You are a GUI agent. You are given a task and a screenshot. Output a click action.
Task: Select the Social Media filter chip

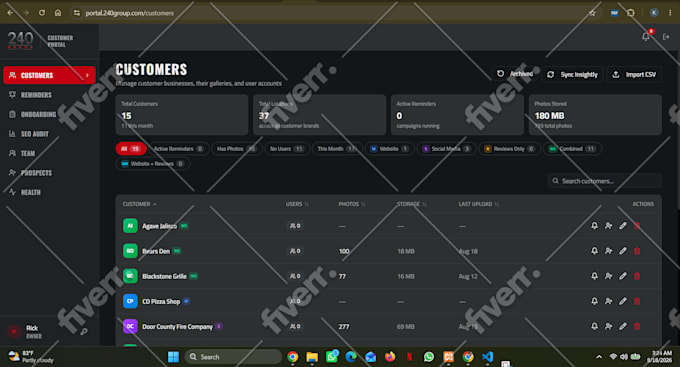coord(446,149)
